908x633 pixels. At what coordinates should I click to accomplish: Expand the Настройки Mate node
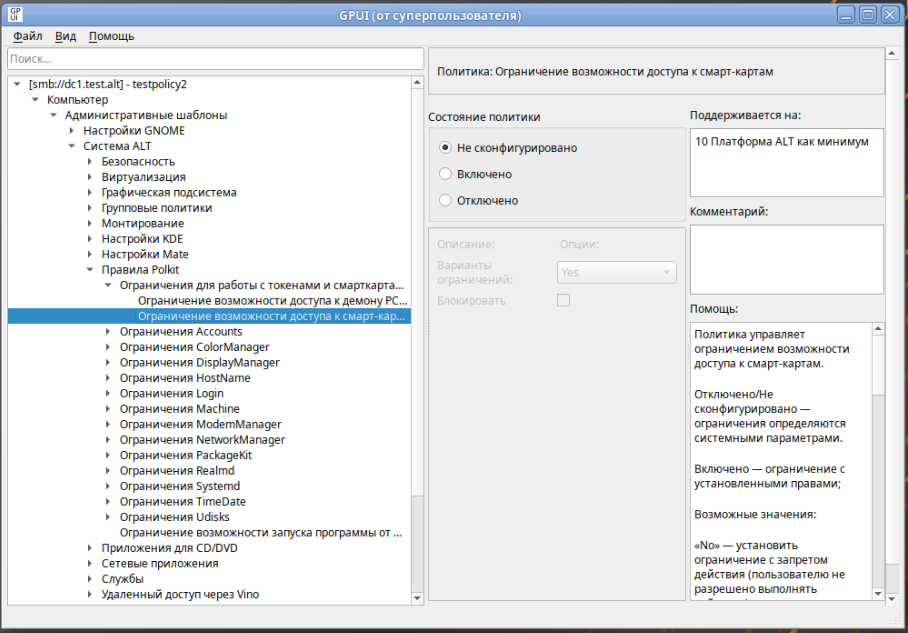tap(90, 254)
